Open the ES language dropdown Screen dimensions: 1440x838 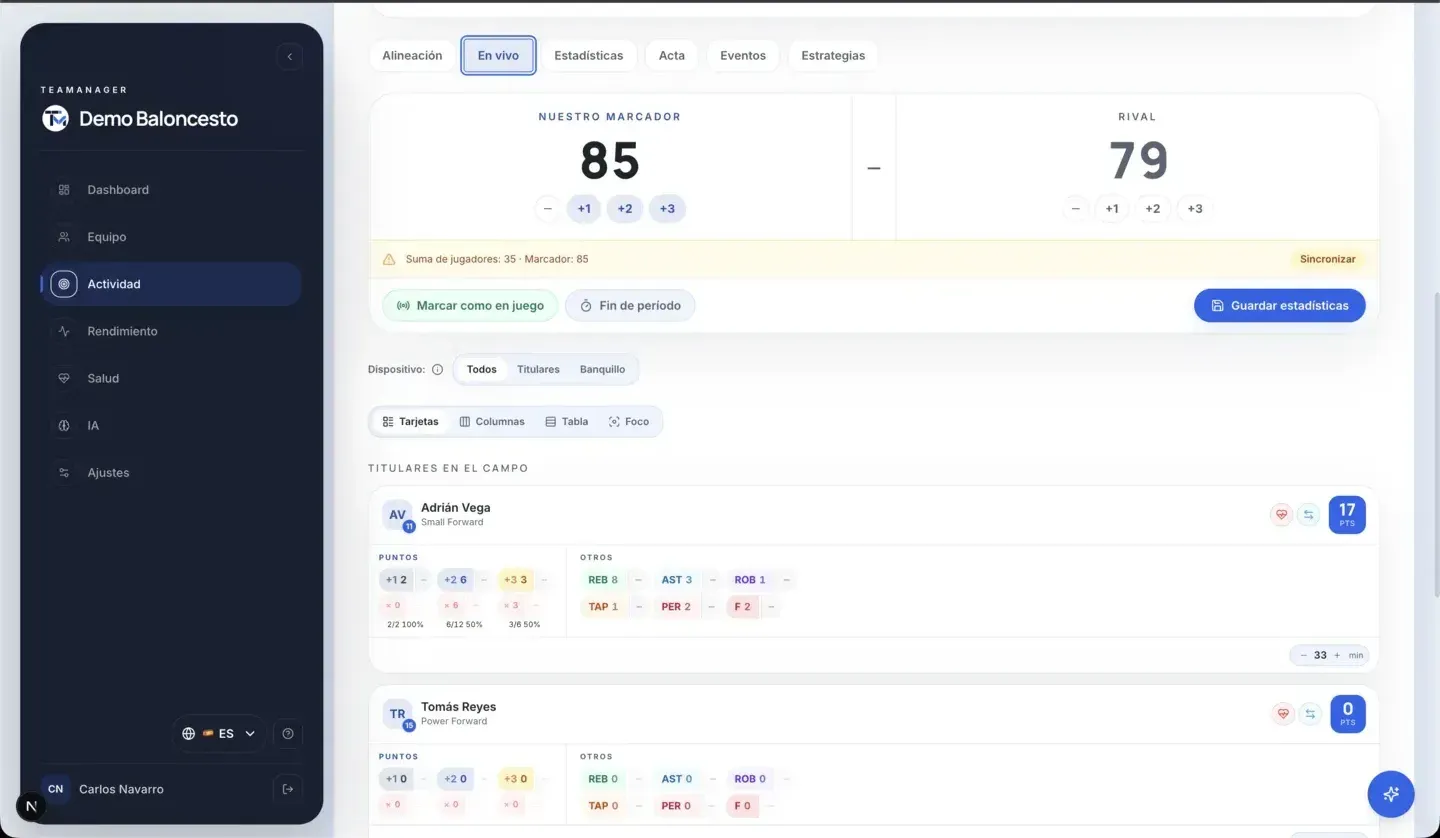tap(219, 734)
